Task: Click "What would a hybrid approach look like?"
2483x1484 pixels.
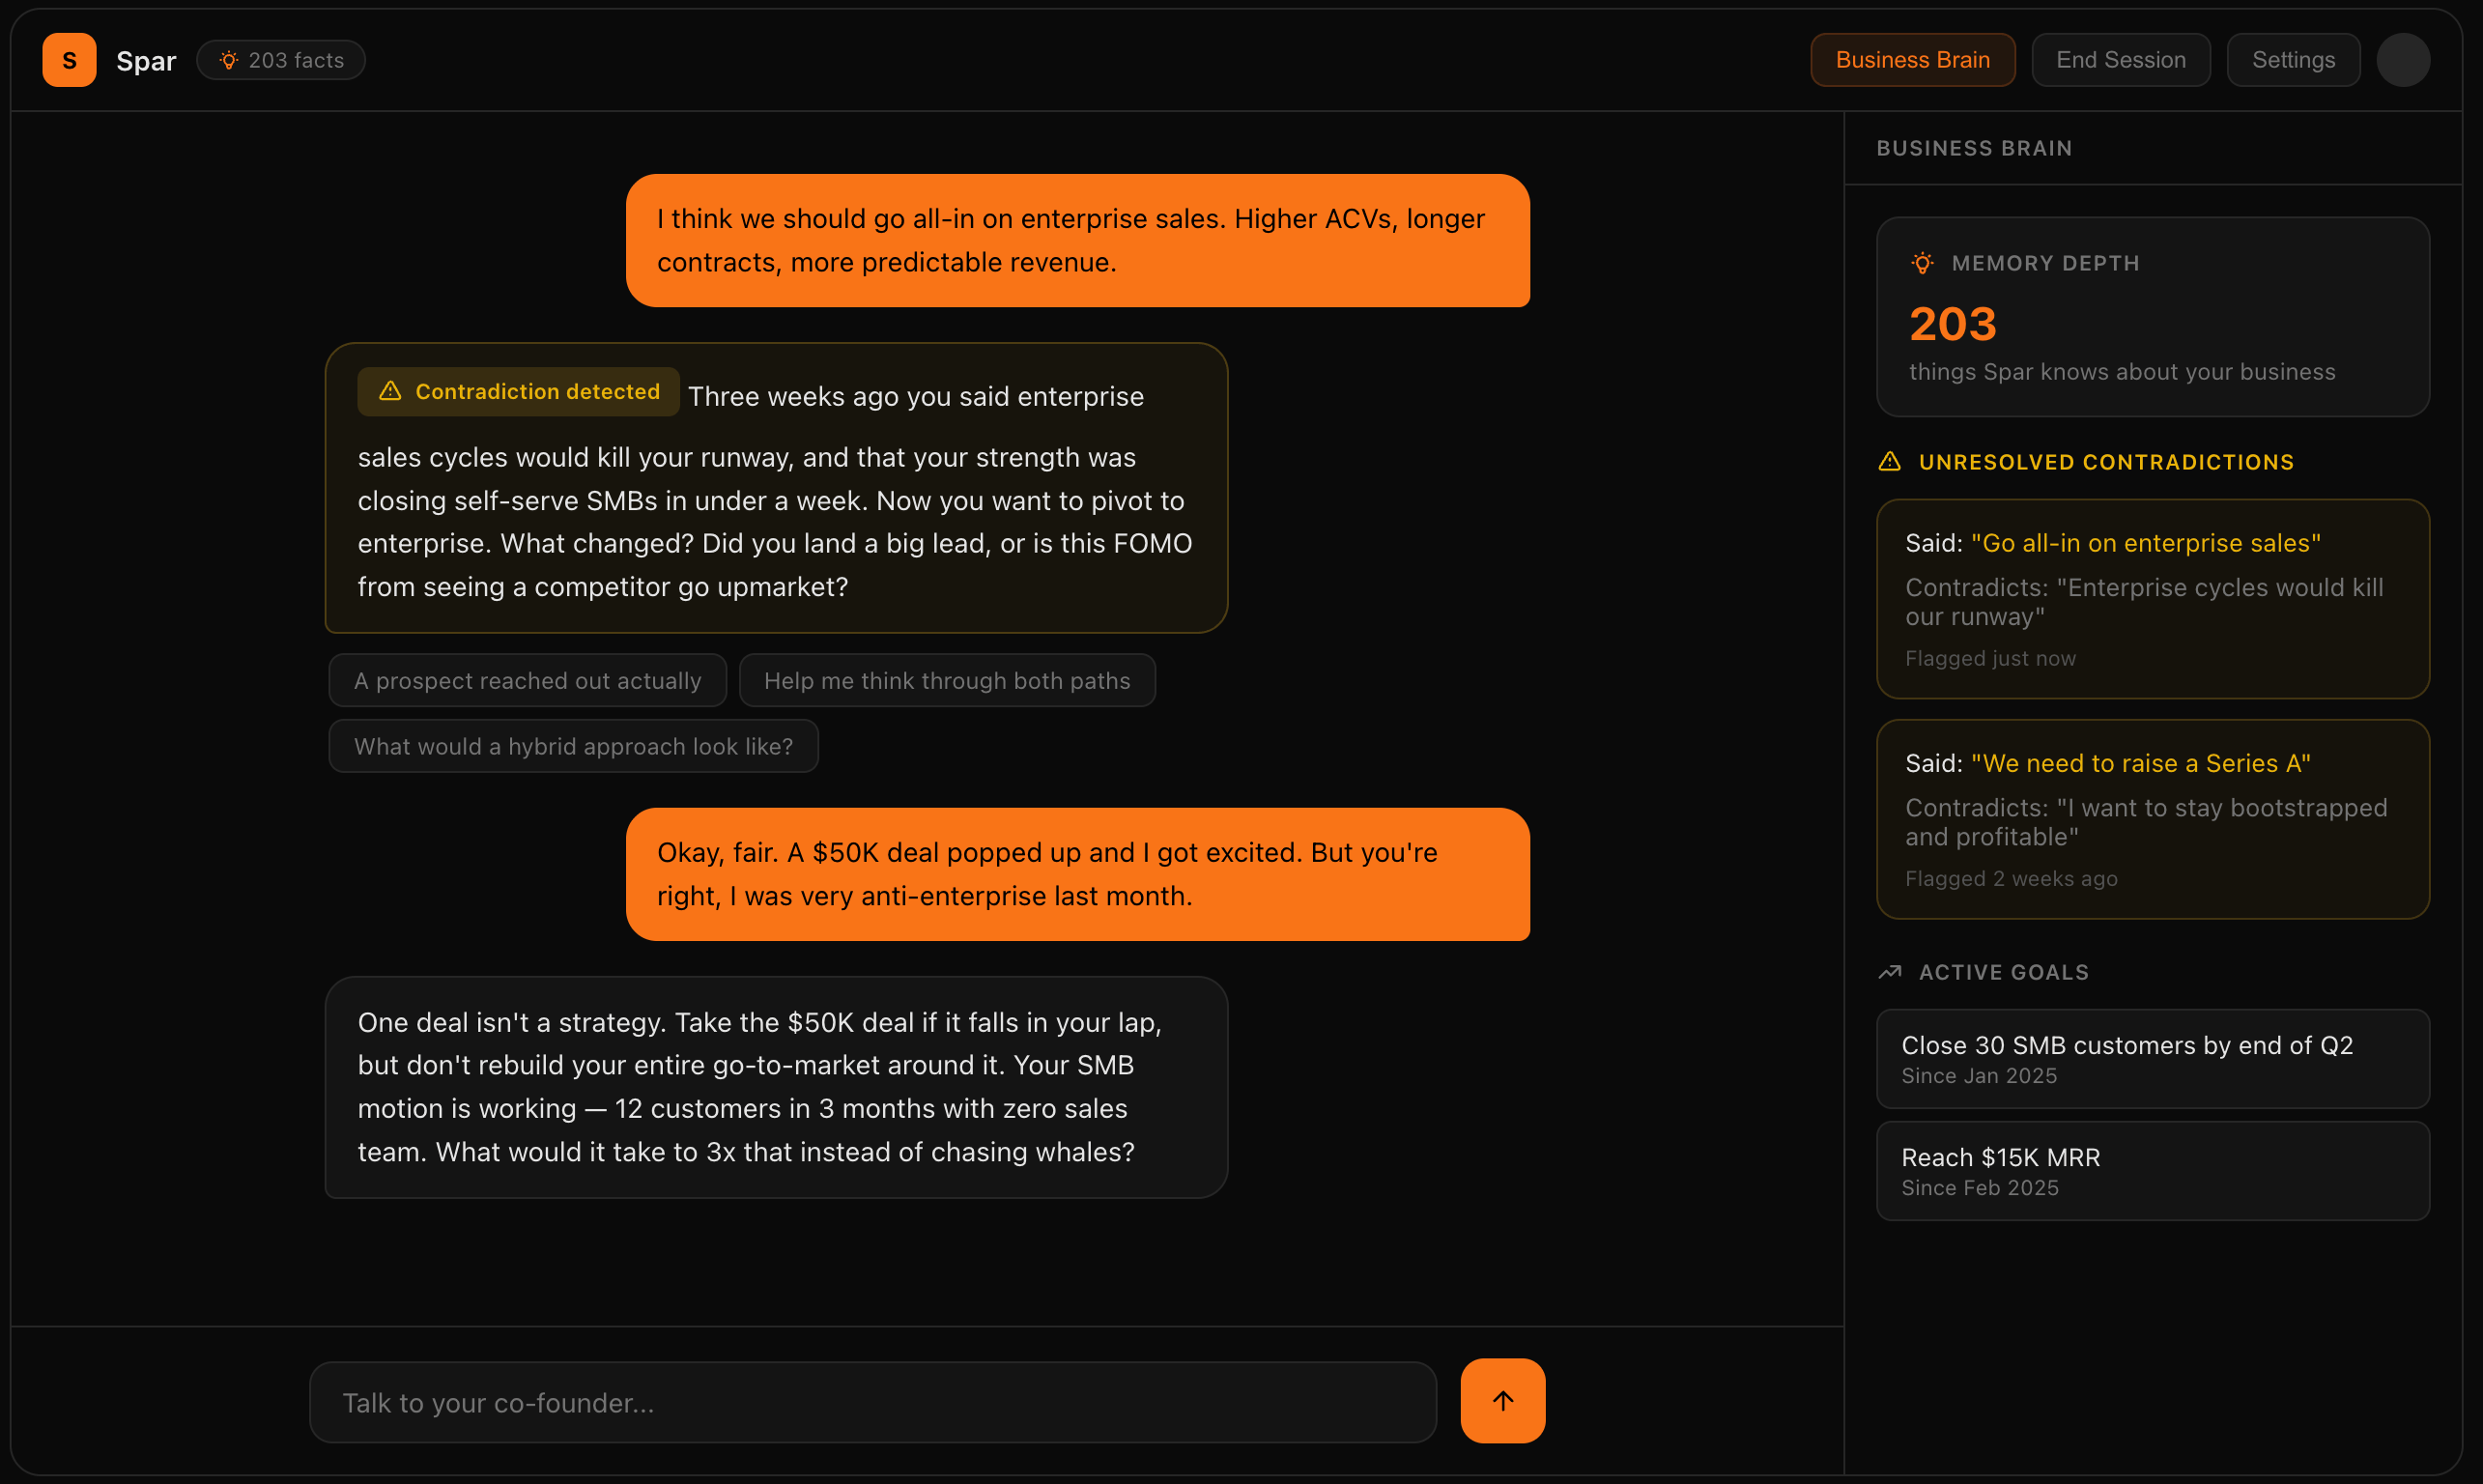Action: coord(573,746)
